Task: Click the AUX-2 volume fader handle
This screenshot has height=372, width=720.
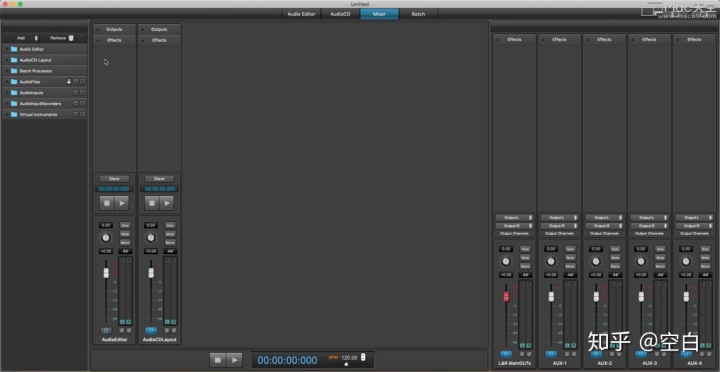Action: (596, 296)
